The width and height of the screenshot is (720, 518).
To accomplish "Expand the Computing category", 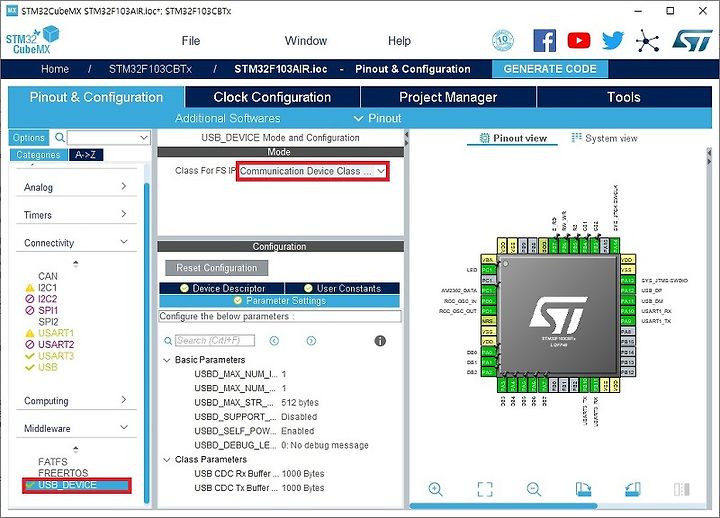I will 76,400.
